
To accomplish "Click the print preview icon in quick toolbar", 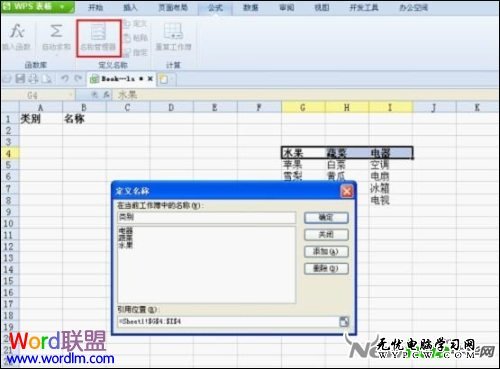I will pyautogui.click(x=47, y=79).
